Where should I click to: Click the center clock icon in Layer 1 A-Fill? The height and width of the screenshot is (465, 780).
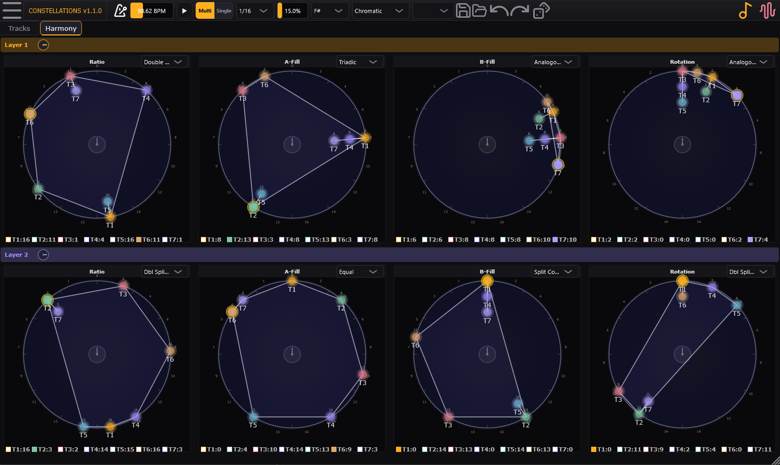292,144
